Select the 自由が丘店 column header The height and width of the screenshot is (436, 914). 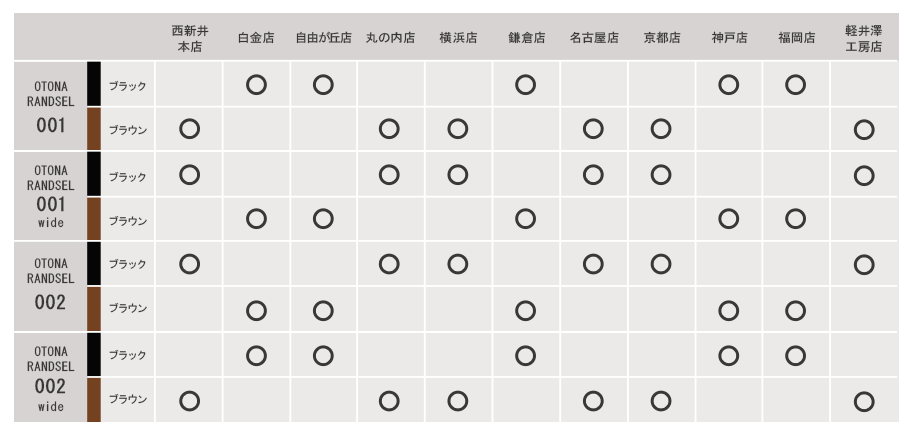coord(322,39)
